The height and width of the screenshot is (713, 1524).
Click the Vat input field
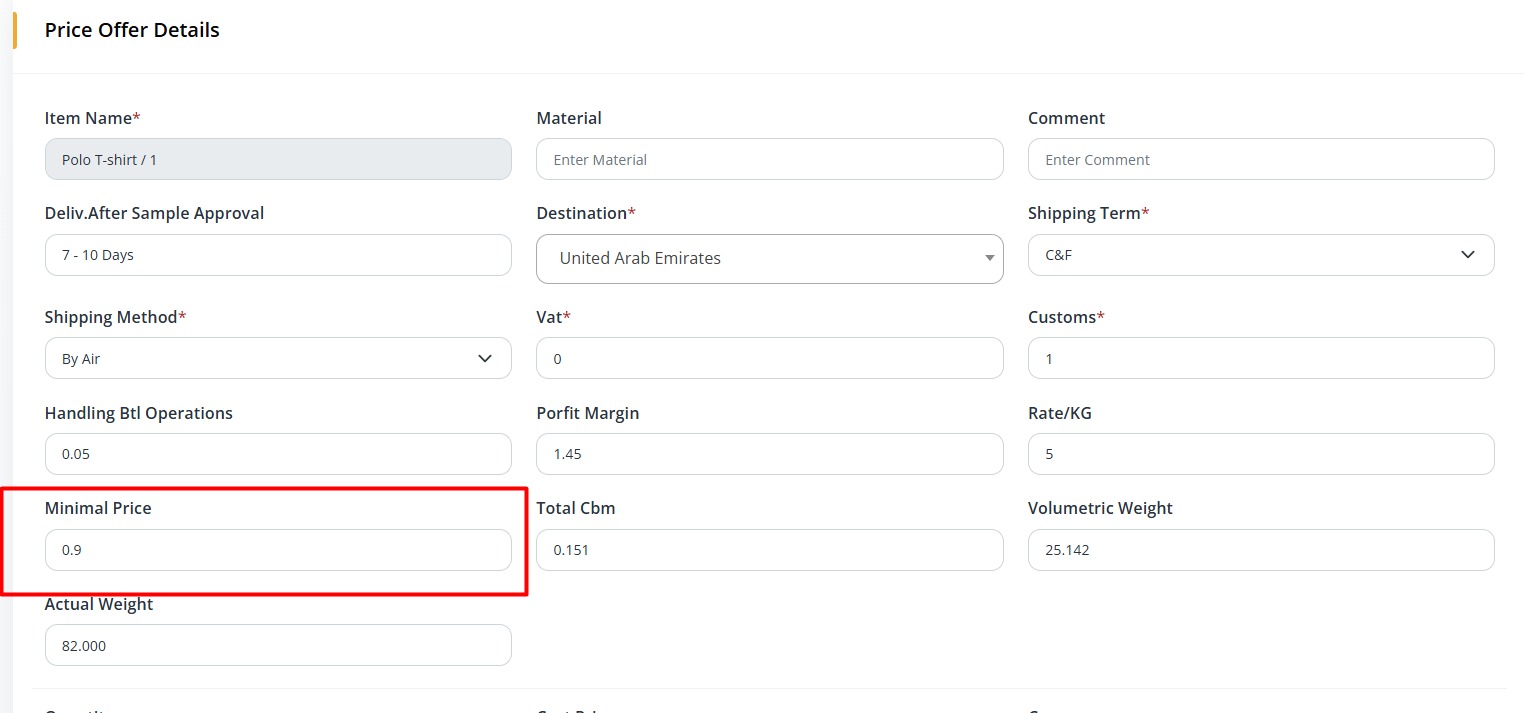coord(769,358)
